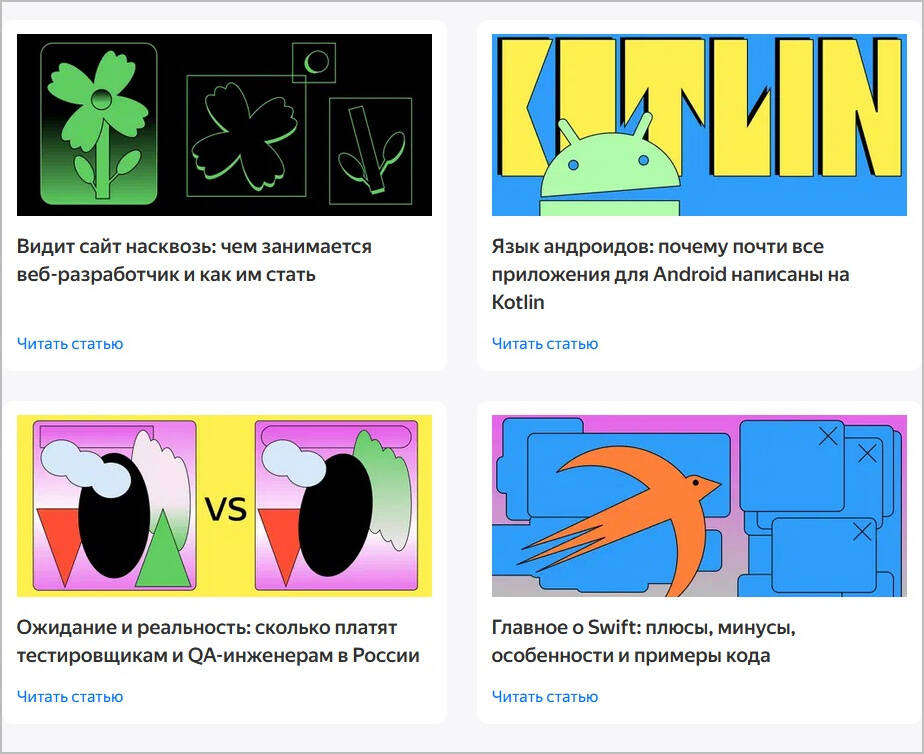Open the orange swift bird thumbnail

699,506
